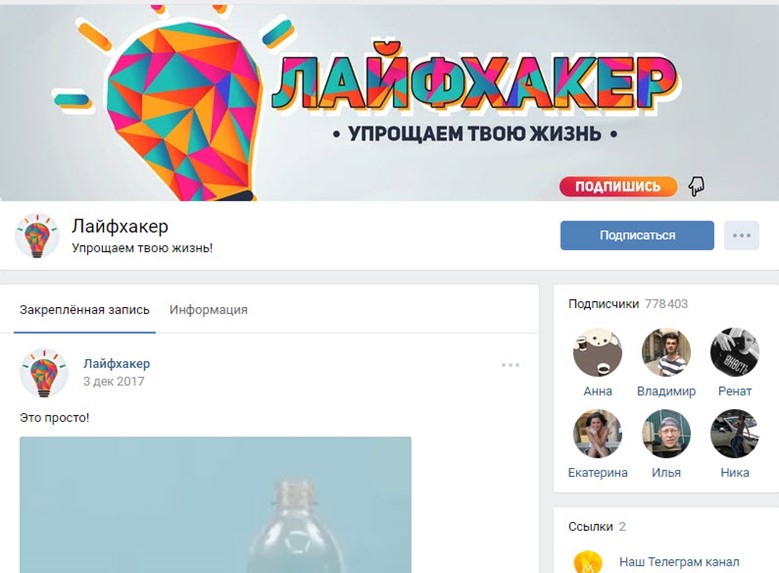Switch to the Информация tab
Image resolution: width=779 pixels, height=573 pixels.
pos(208,310)
